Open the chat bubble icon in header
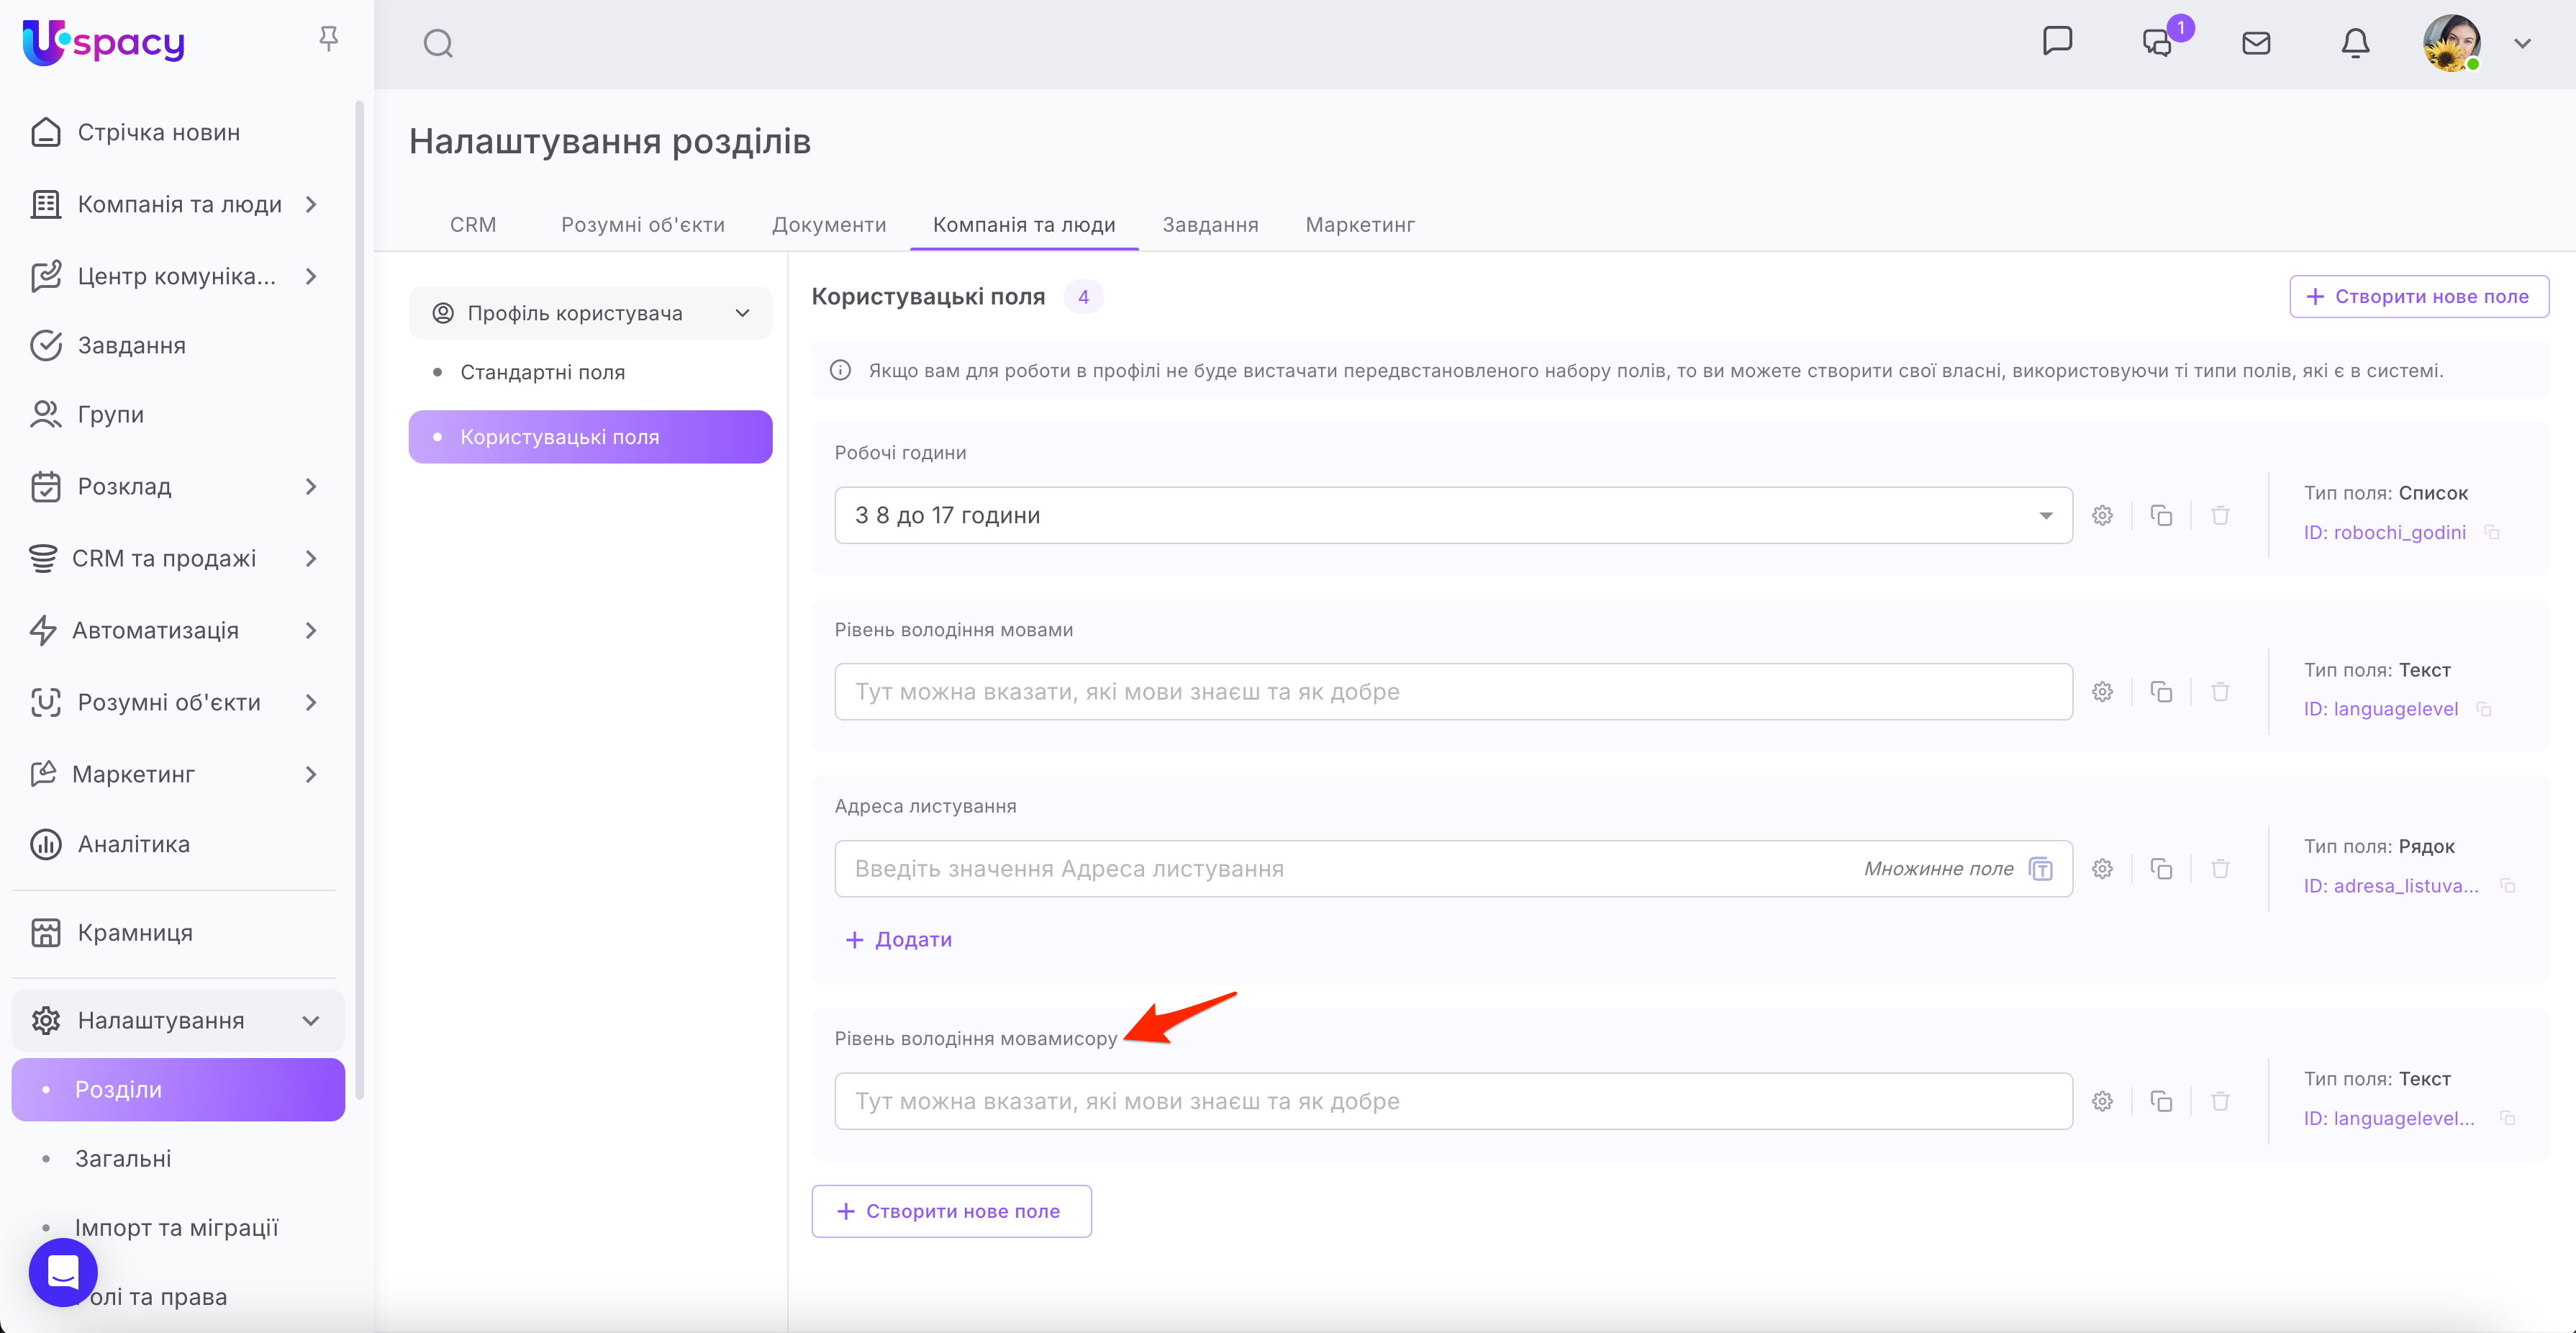Screen dimensions: 2576x1333 click(x=2057, y=42)
